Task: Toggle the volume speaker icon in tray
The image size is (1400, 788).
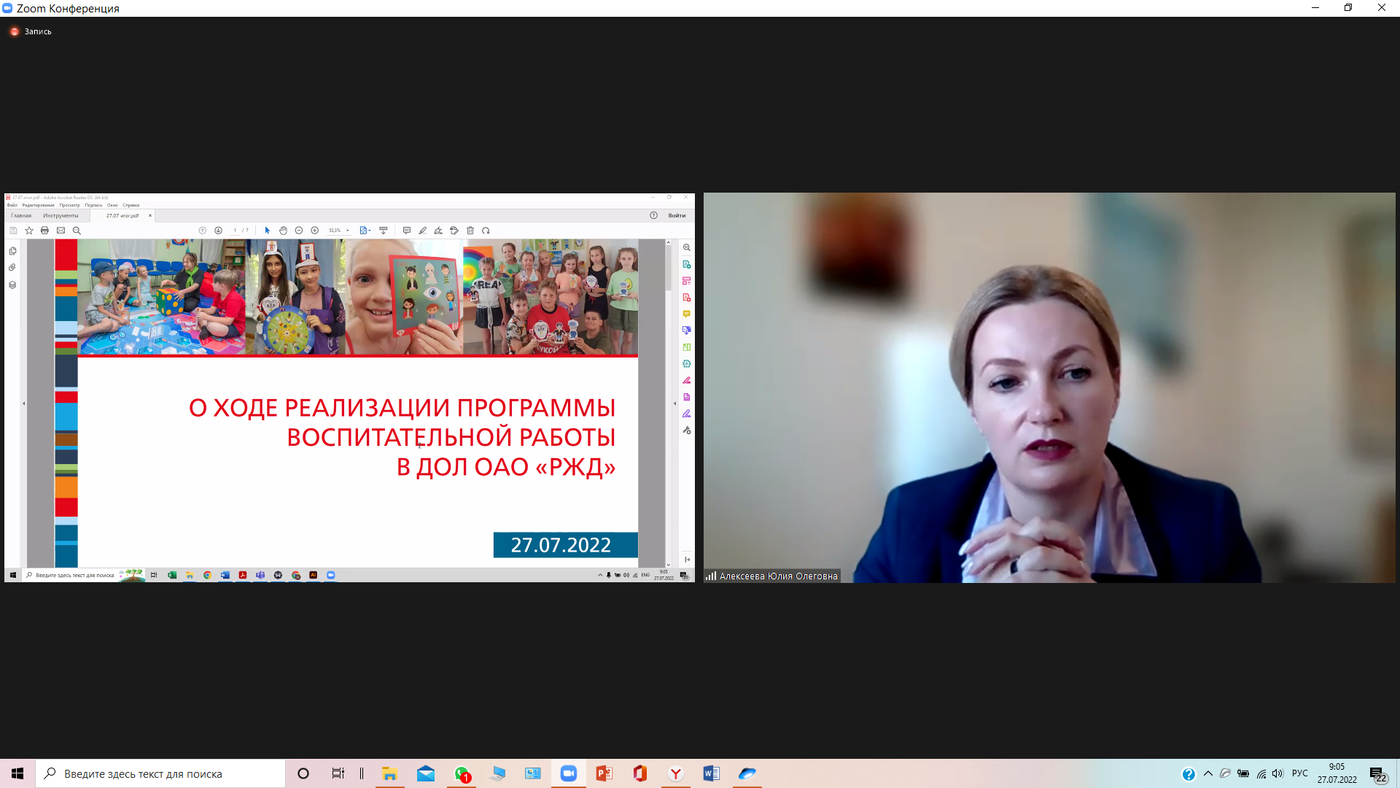Action: (1277, 774)
